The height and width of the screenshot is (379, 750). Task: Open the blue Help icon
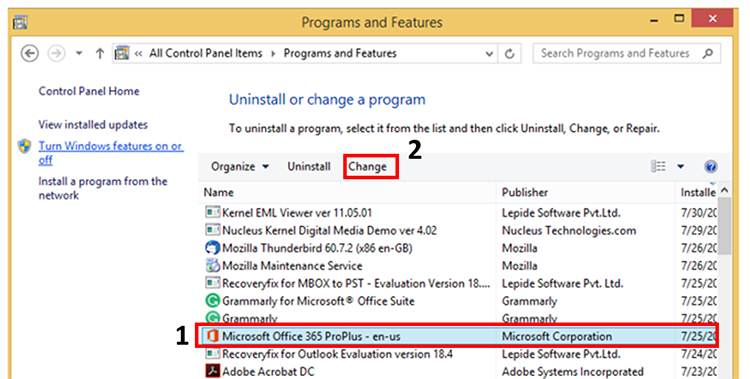coord(711,167)
